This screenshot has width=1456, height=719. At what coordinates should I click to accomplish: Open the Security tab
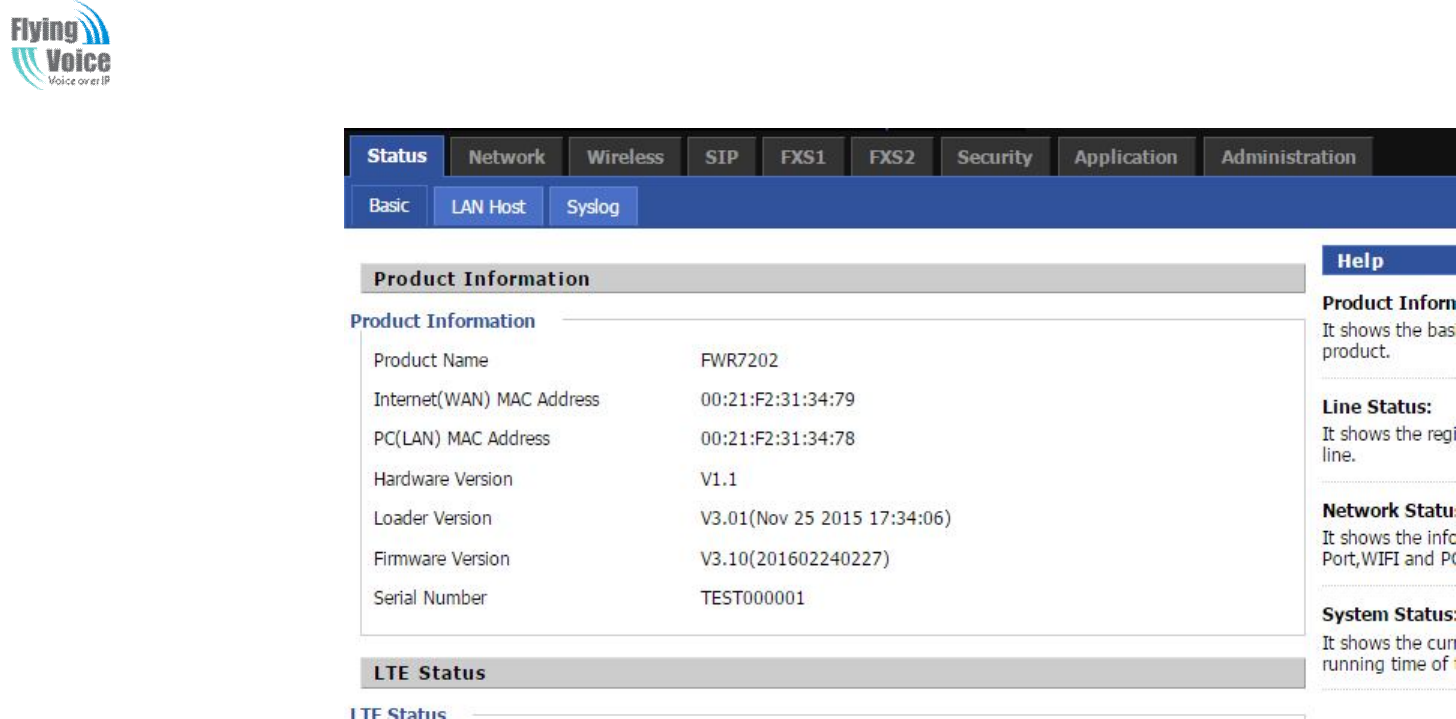994,157
